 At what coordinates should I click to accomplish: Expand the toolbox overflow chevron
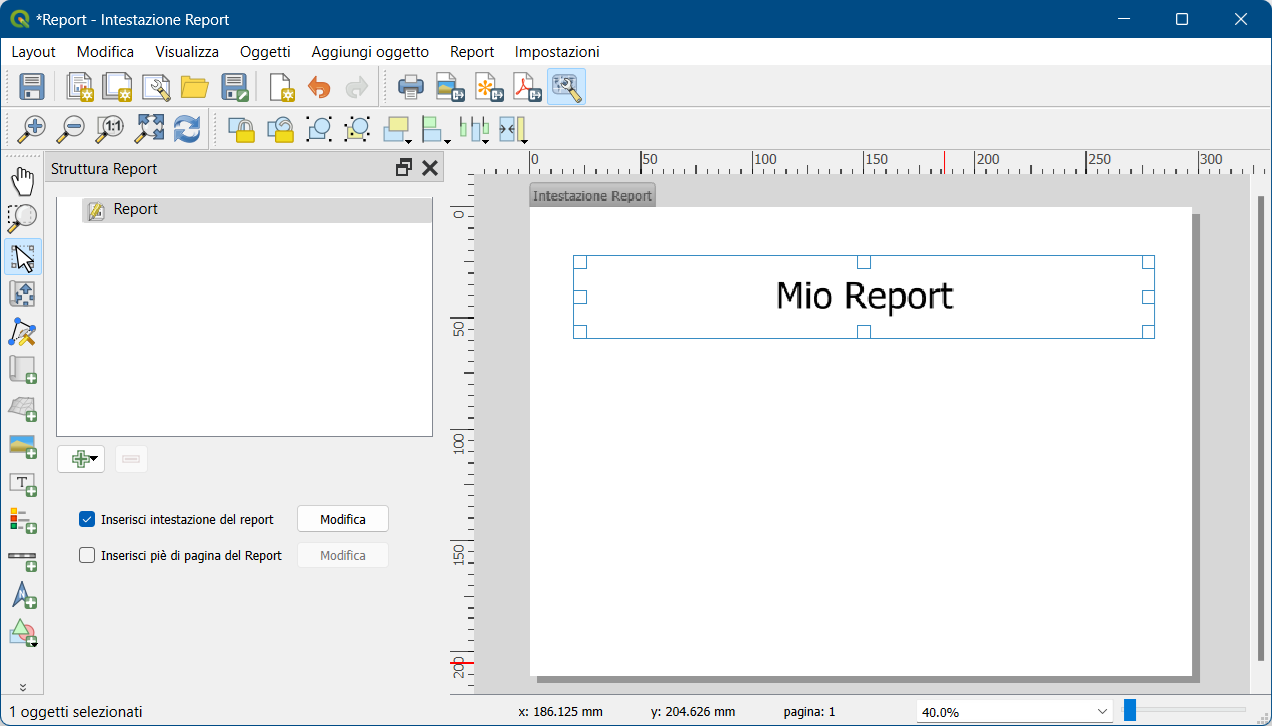coord(23,688)
